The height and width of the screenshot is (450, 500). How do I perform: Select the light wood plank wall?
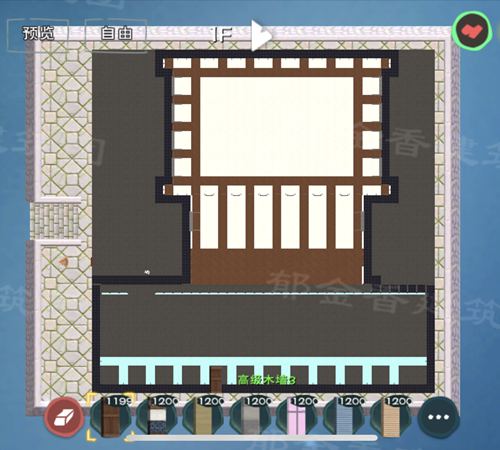[390, 417]
